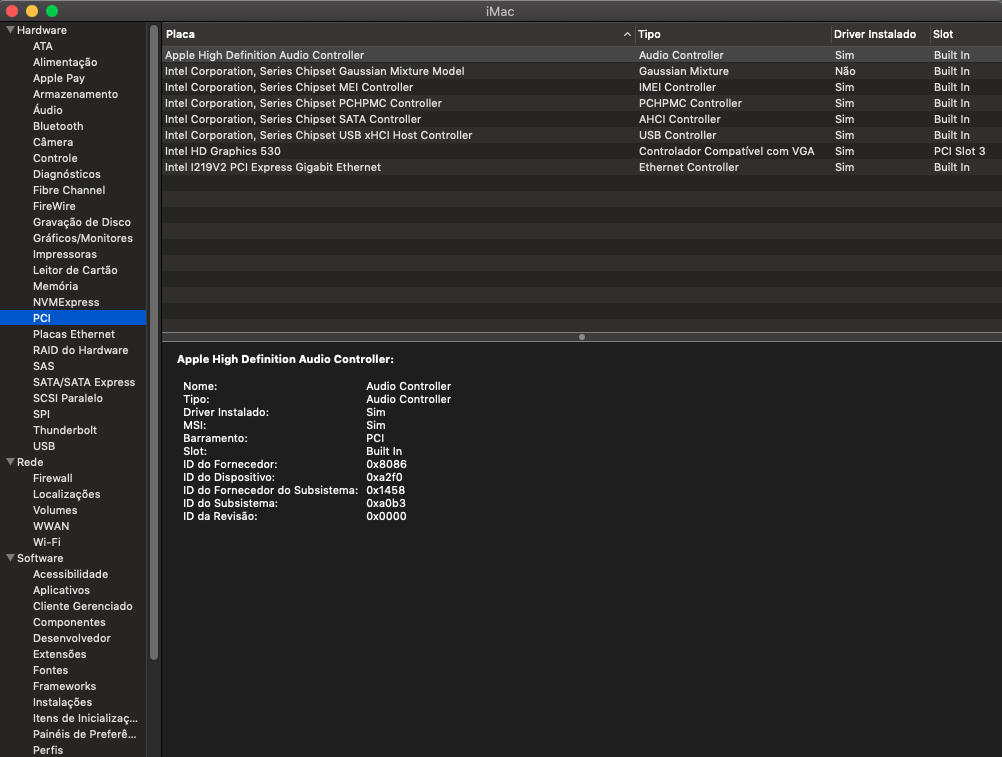Click the green zoom window button
The image size is (1002, 757).
click(x=52, y=10)
